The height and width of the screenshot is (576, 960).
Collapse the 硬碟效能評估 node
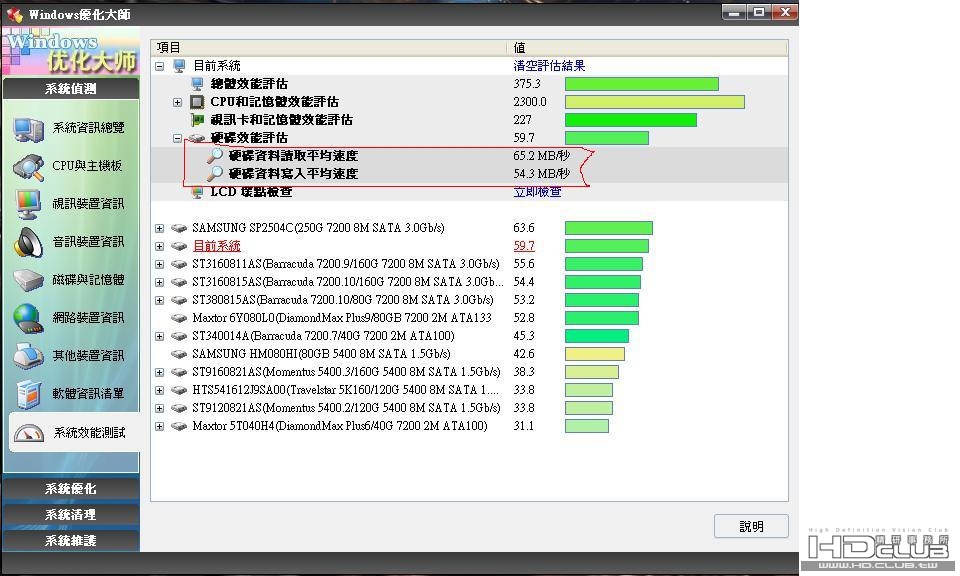[178, 138]
